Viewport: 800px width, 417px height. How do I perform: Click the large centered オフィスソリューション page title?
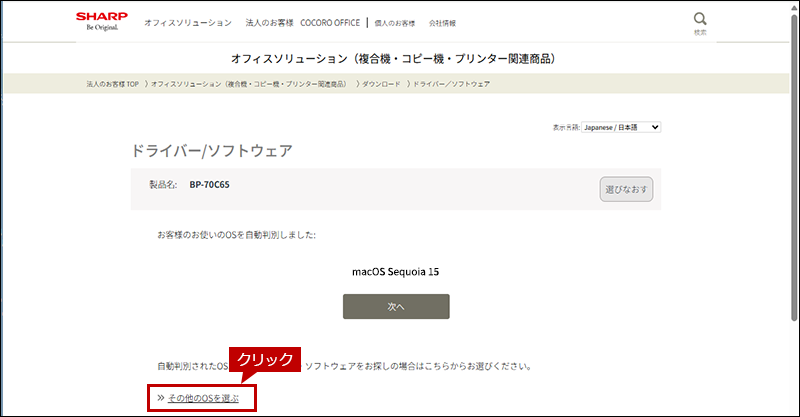(x=400, y=58)
